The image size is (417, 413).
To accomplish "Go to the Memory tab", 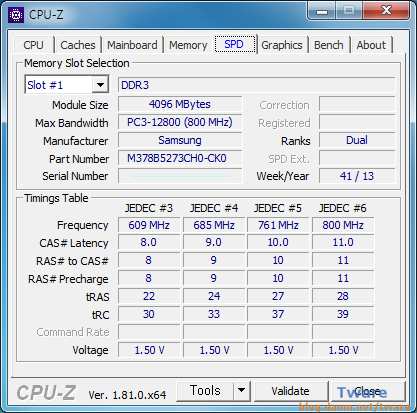I will tap(188, 45).
